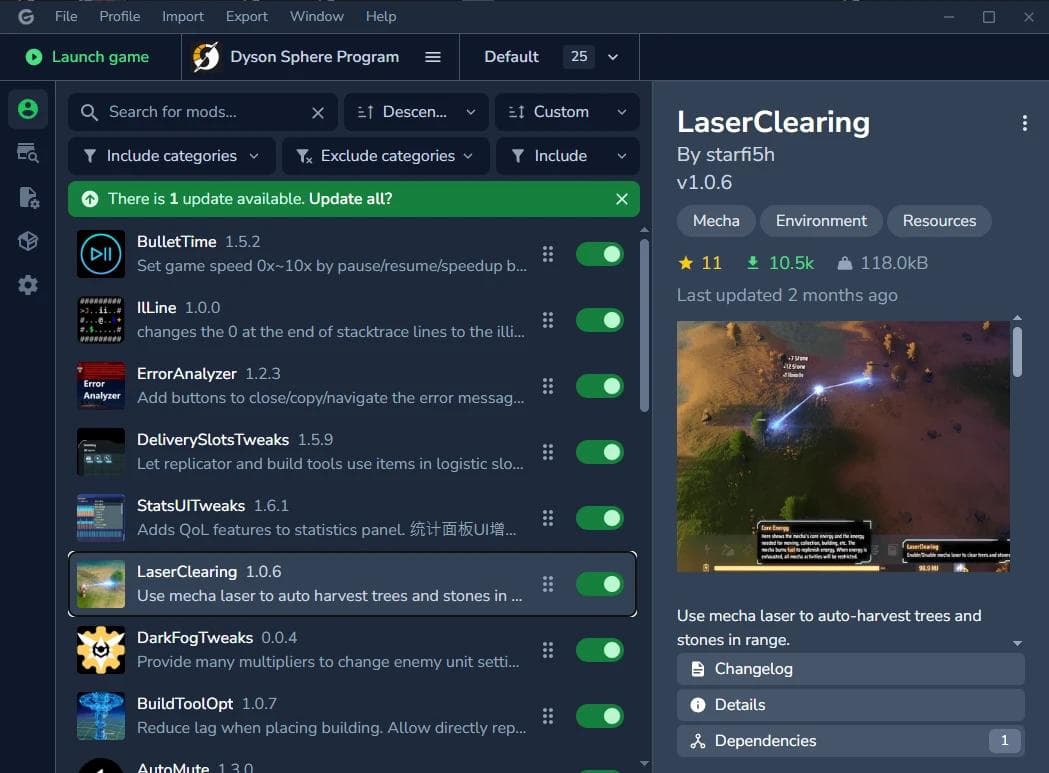Disable the LaserClearing mod toggle
The height and width of the screenshot is (773, 1049).
click(x=600, y=584)
